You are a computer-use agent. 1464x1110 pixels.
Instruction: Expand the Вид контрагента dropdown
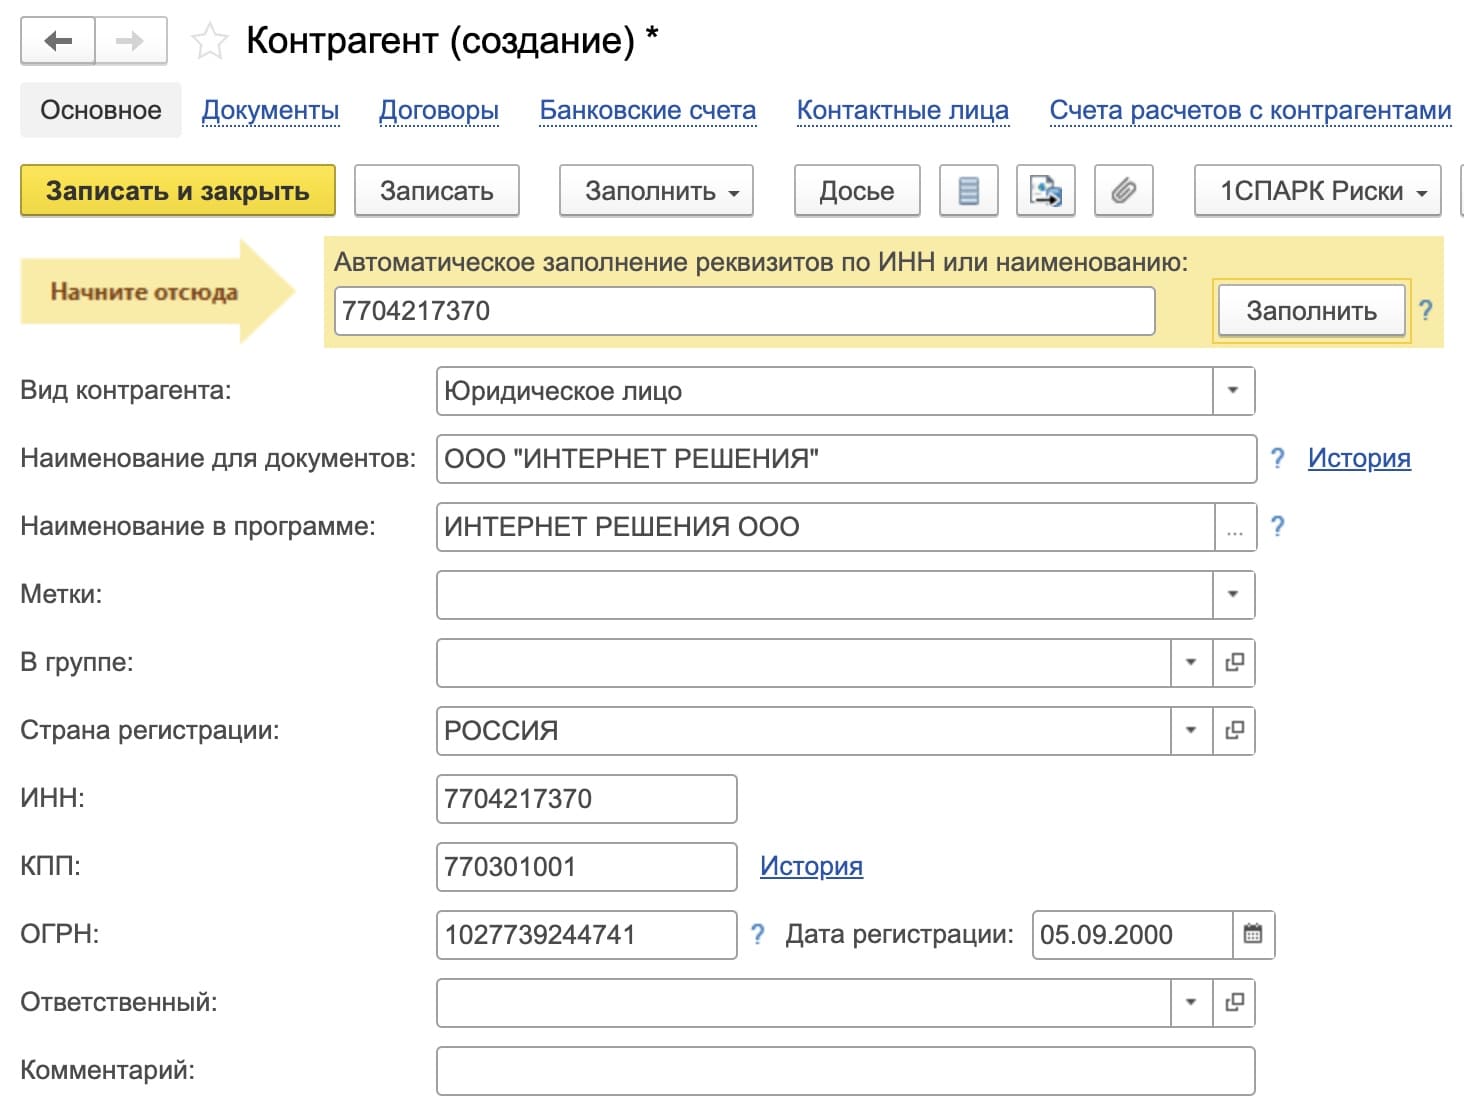tap(1233, 390)
